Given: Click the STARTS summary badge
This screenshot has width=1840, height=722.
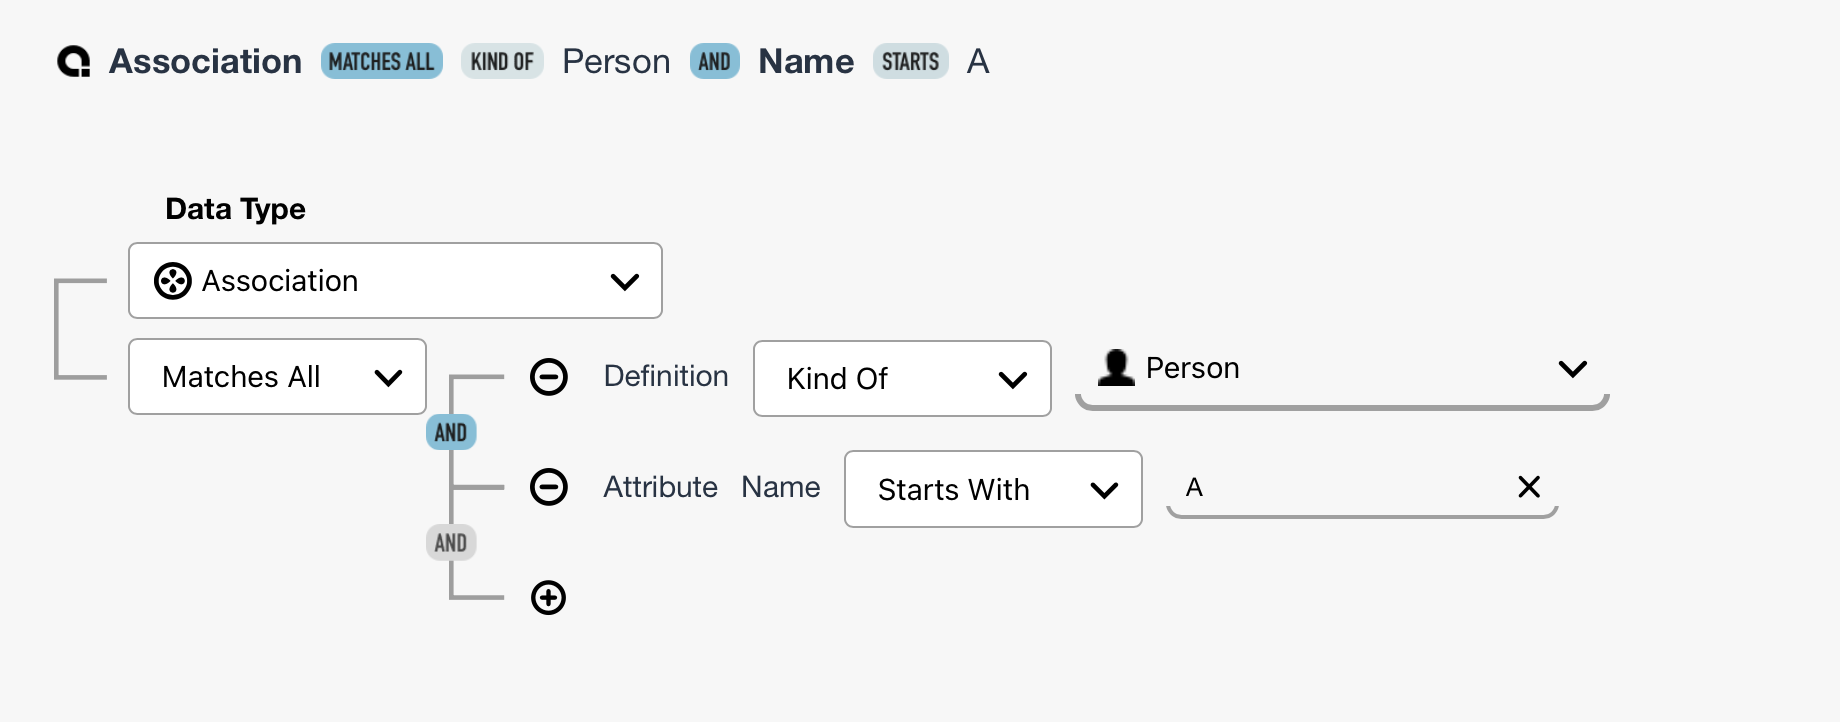Looking at the screenshot, I should tap(910, 62).
